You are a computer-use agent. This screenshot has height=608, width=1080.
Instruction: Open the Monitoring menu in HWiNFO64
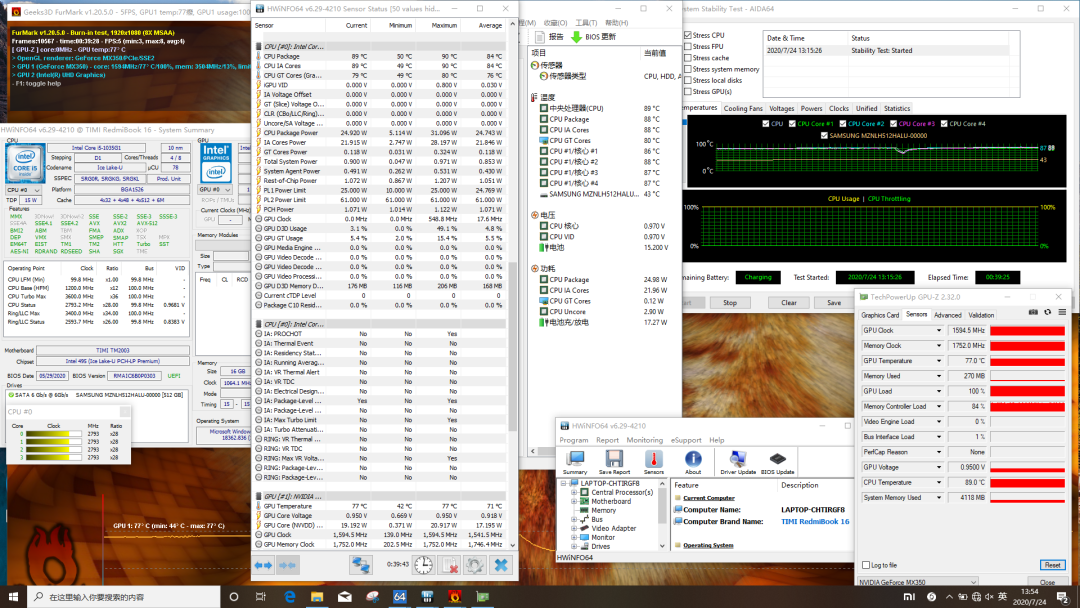[x=645, y=440]
